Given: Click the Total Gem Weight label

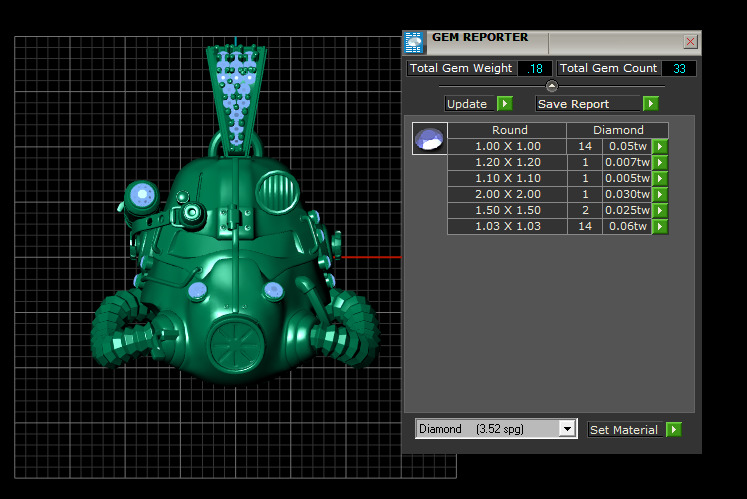Looking at the screenshot, I should (x=461, y=68).
